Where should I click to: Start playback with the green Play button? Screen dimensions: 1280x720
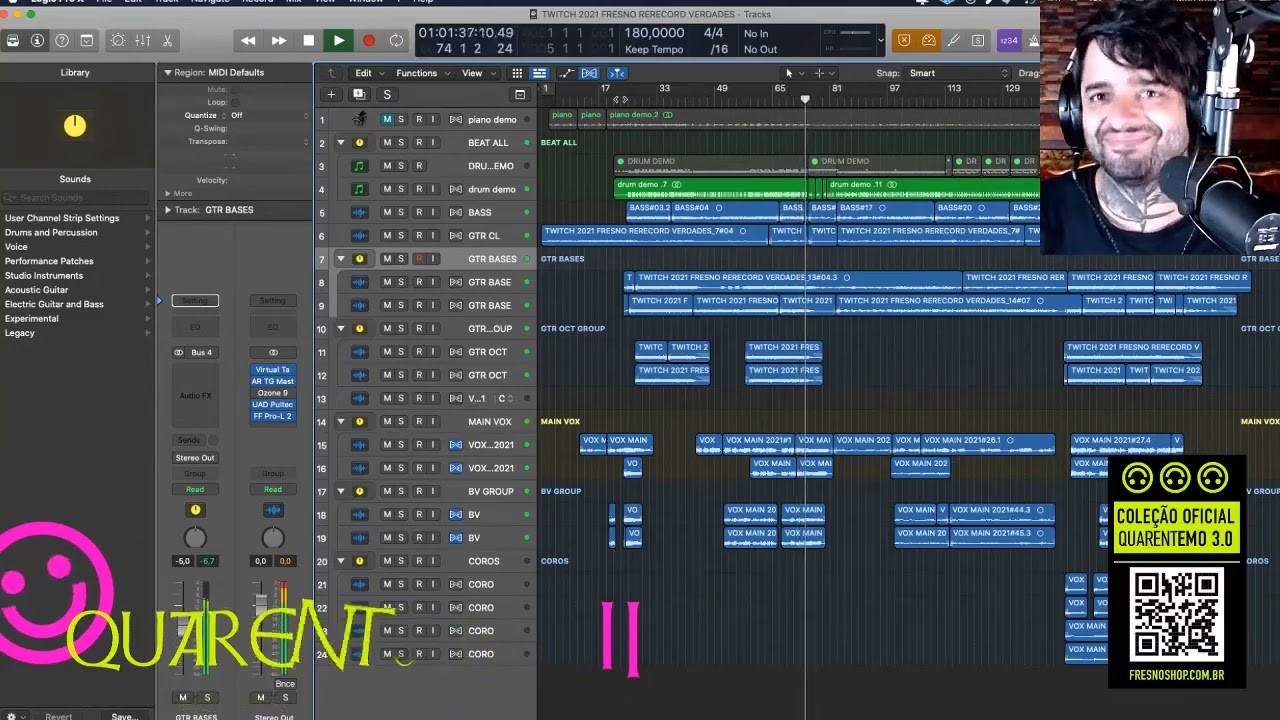click(339, 41)
